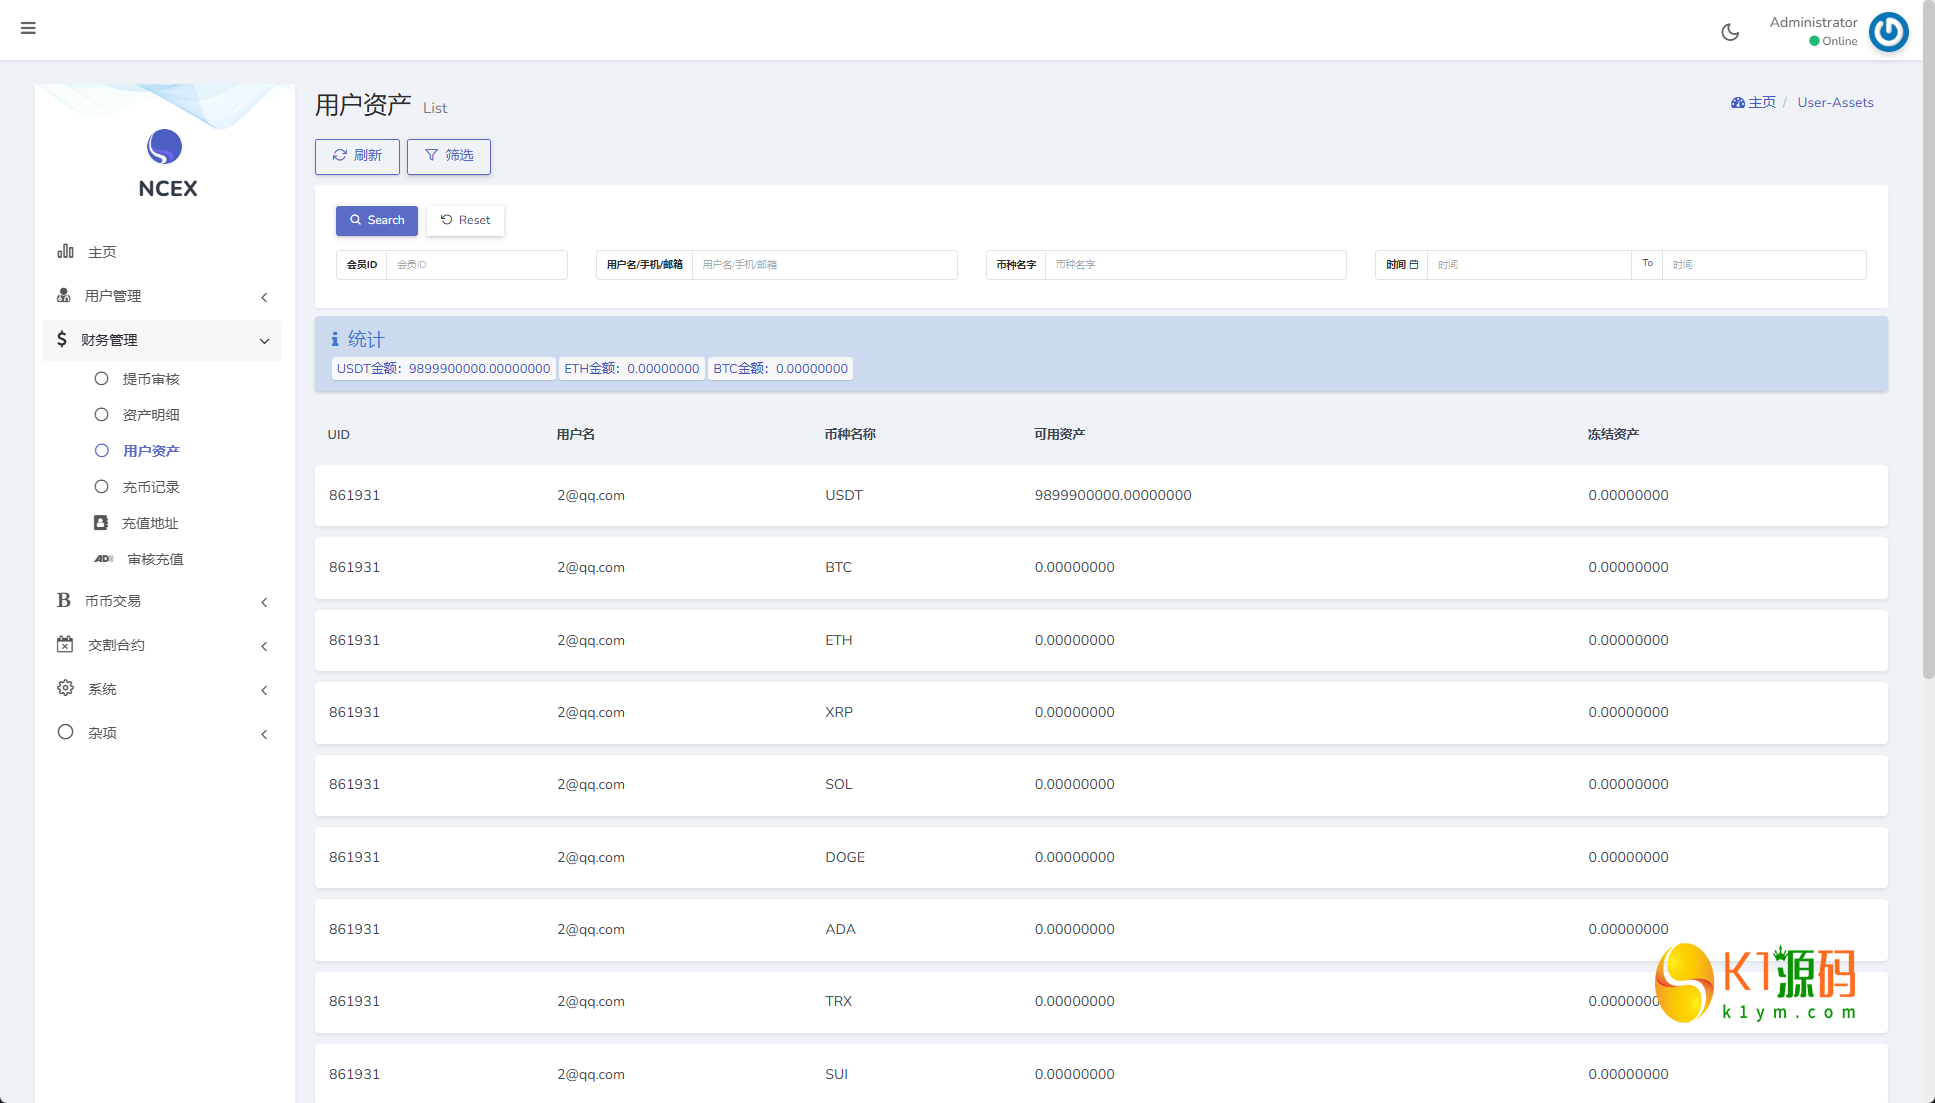This screenshot has height=1103, width=1935.
Task: Click the B icon beside 币币交易
Action: pos(64,600)
